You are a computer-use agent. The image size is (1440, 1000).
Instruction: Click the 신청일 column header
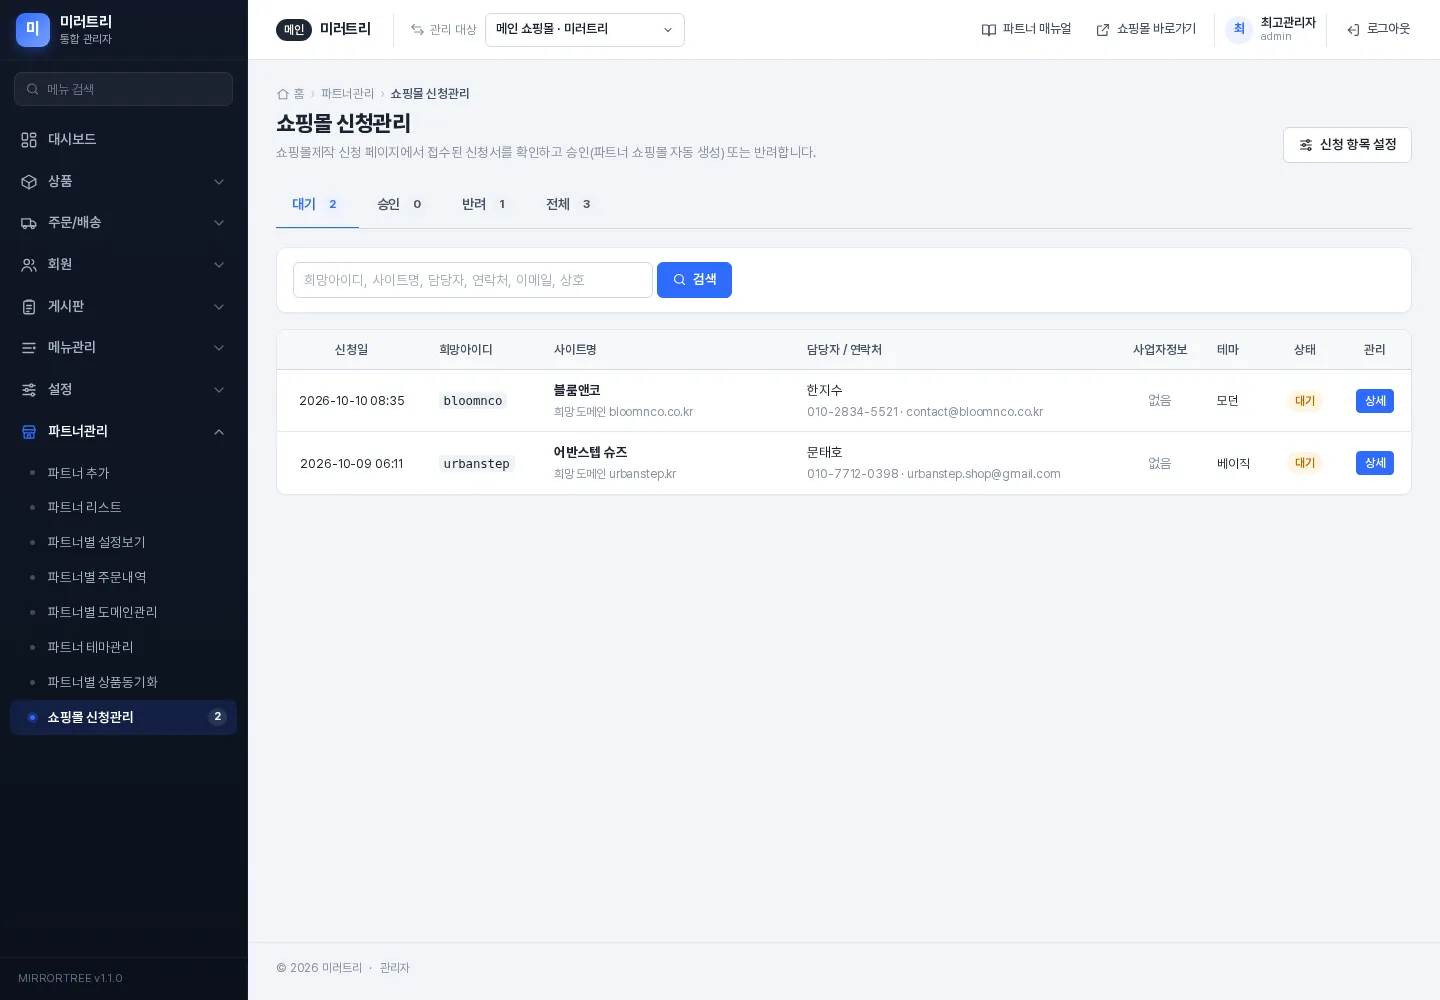point(351,350)
